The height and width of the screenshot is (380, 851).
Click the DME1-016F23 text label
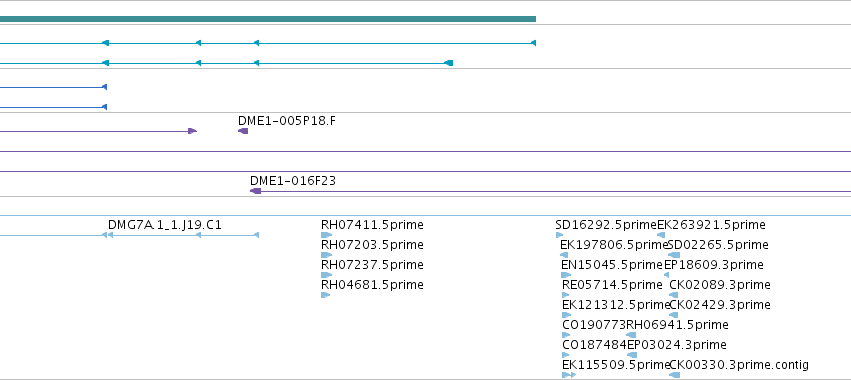tap(293, 181)
